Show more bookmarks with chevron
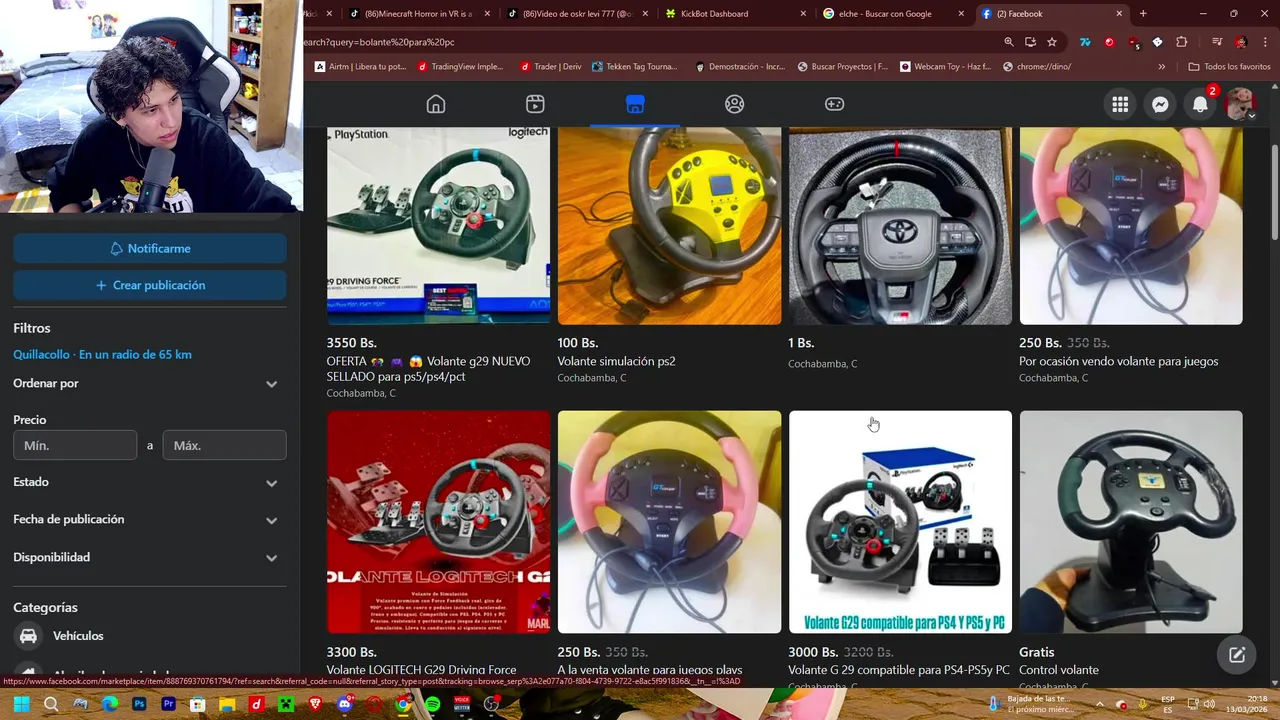Screen dimensions: 1280x720 pos(1162,66)
